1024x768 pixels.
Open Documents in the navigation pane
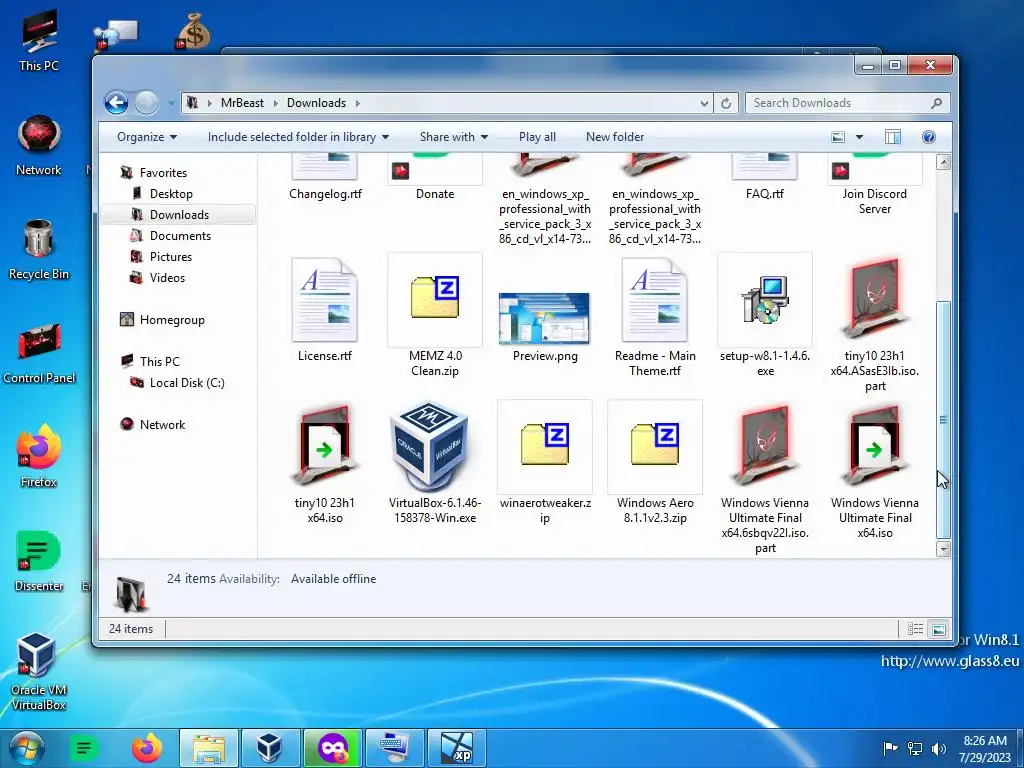180,236
